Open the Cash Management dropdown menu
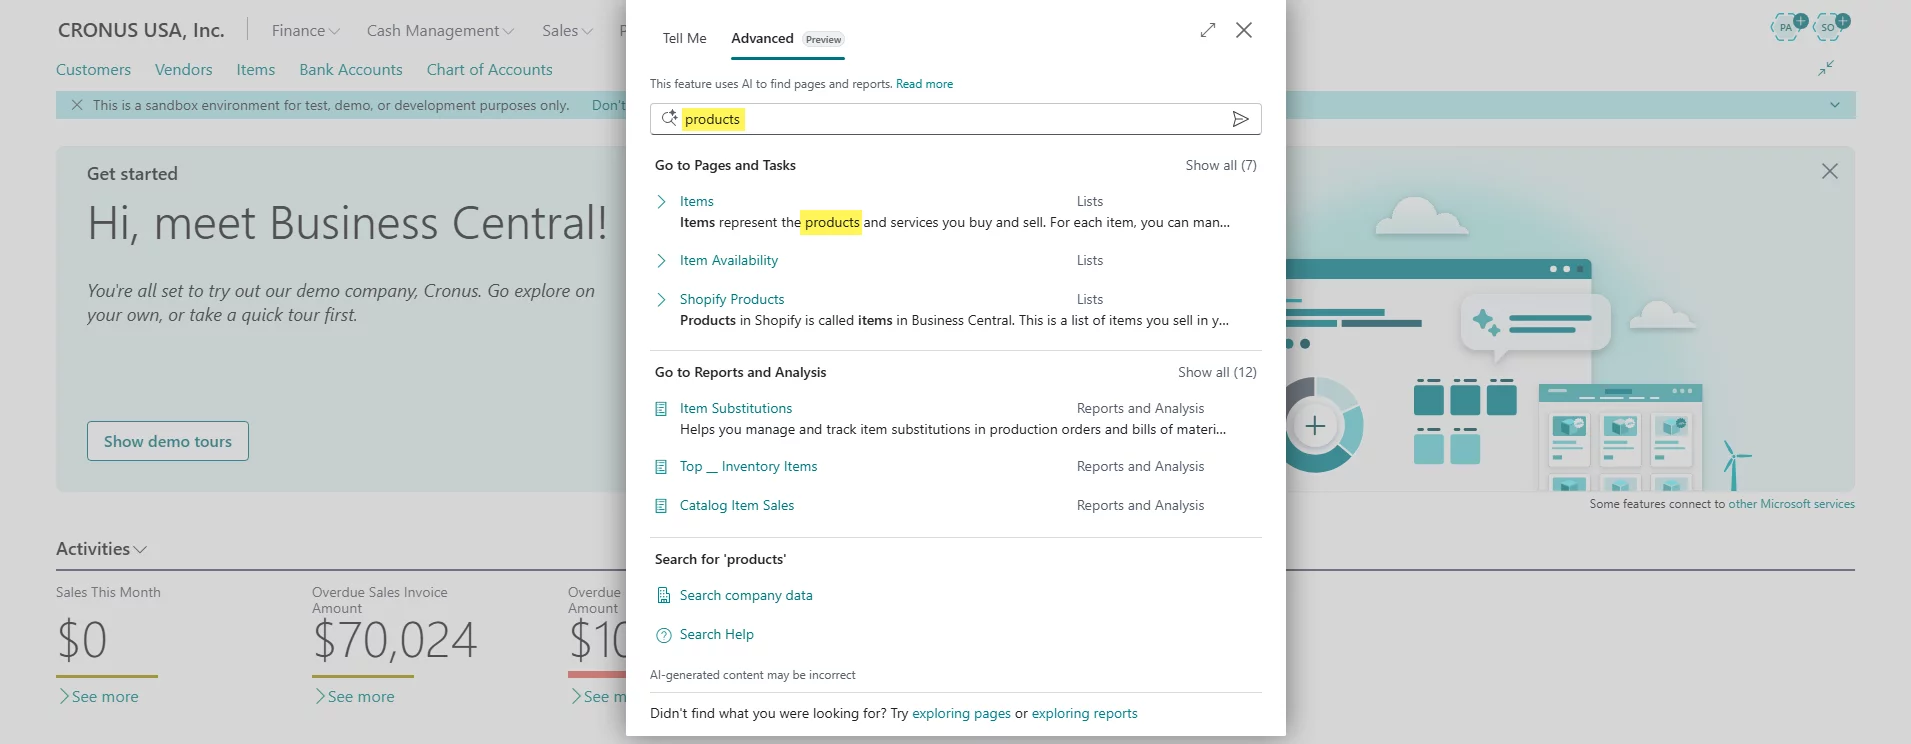This screenshot has height=744, width=1911. [439, 31]
